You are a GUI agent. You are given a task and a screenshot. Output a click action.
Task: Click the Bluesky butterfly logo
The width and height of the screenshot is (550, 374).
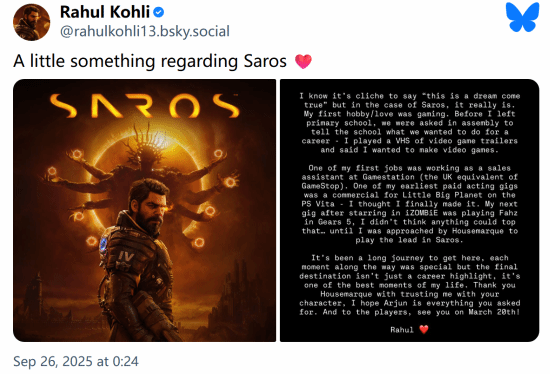522,17
